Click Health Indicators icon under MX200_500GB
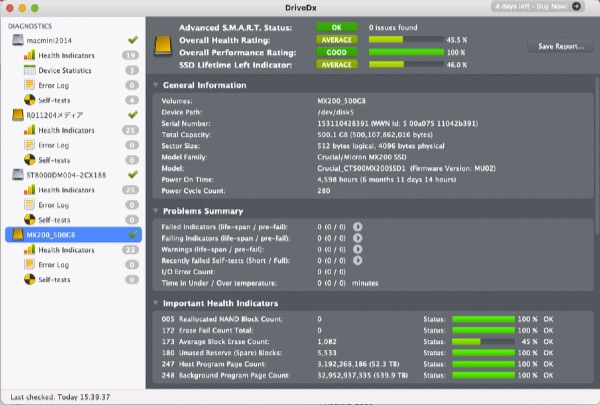 click(x=29, y=250)
